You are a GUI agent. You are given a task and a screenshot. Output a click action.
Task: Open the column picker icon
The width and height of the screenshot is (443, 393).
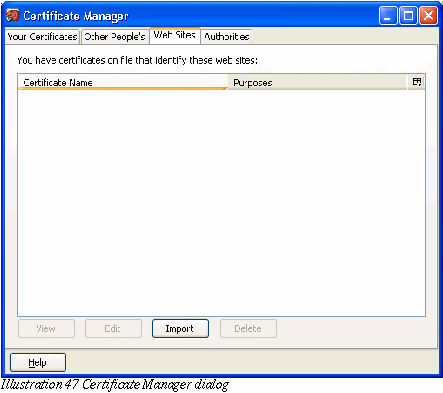[x=417, y=82]
